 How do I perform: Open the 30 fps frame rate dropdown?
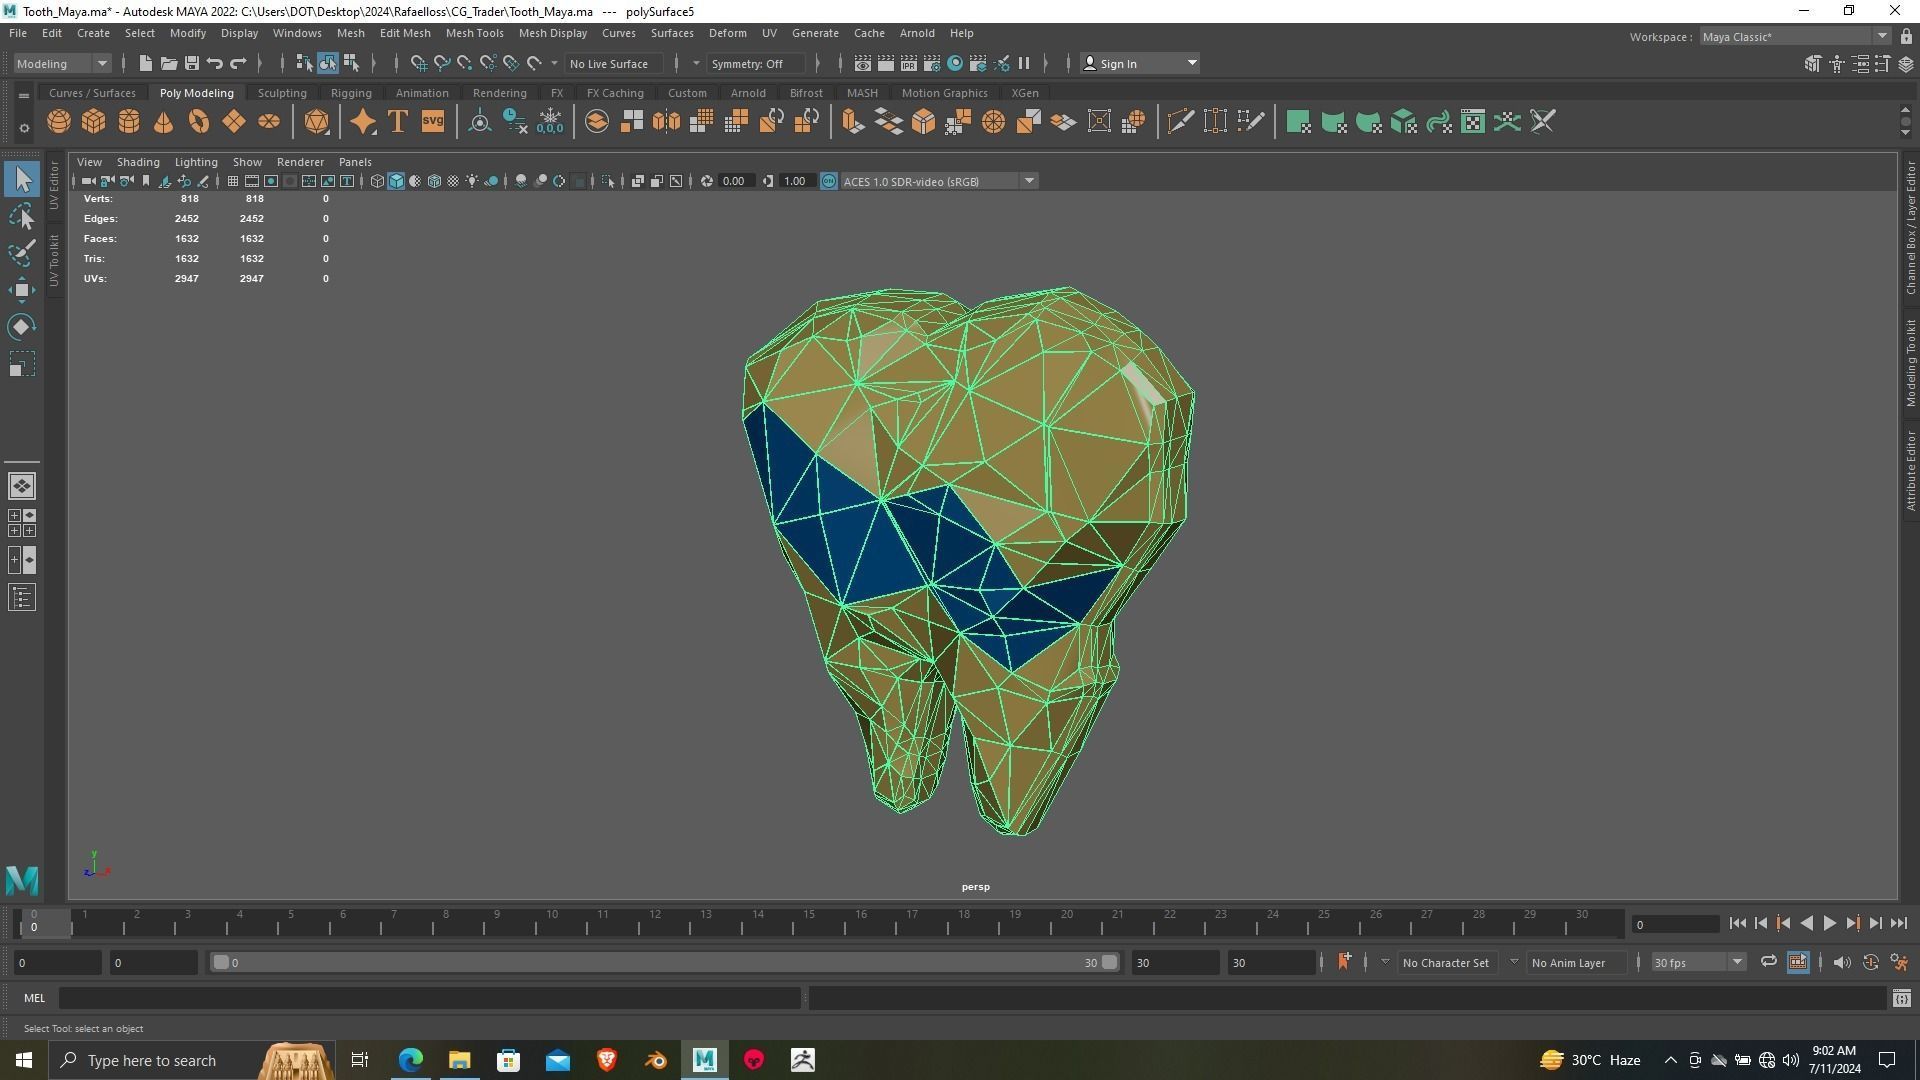point(1698,962)
